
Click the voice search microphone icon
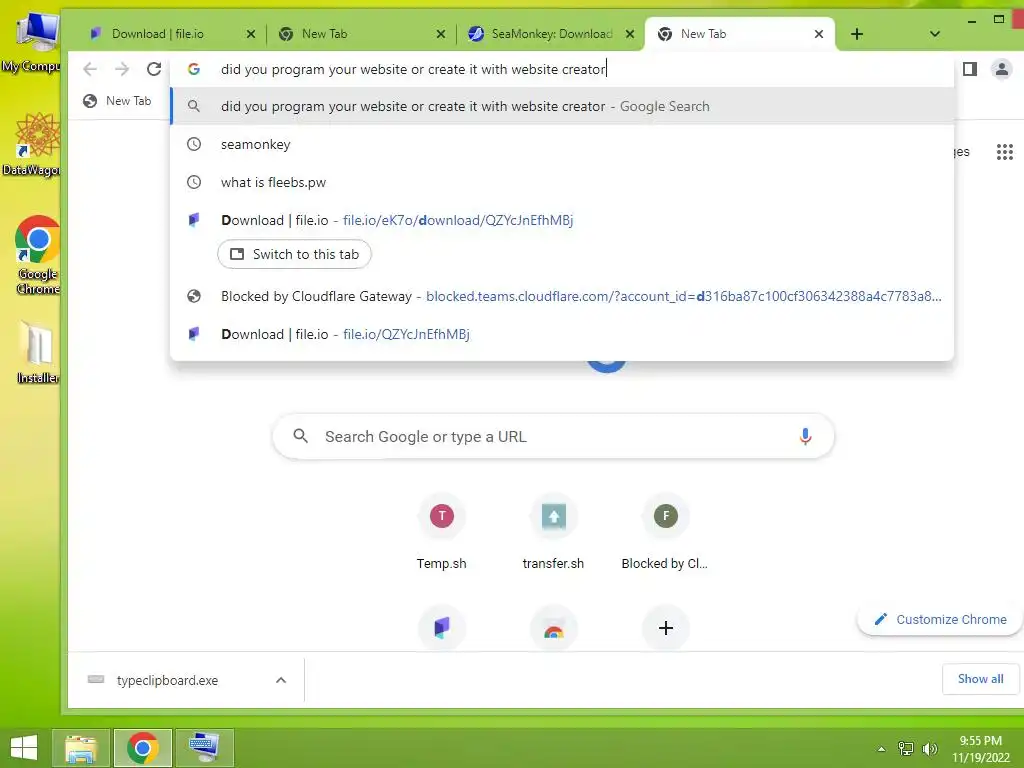pyautogui.click(x=805, y=436)
